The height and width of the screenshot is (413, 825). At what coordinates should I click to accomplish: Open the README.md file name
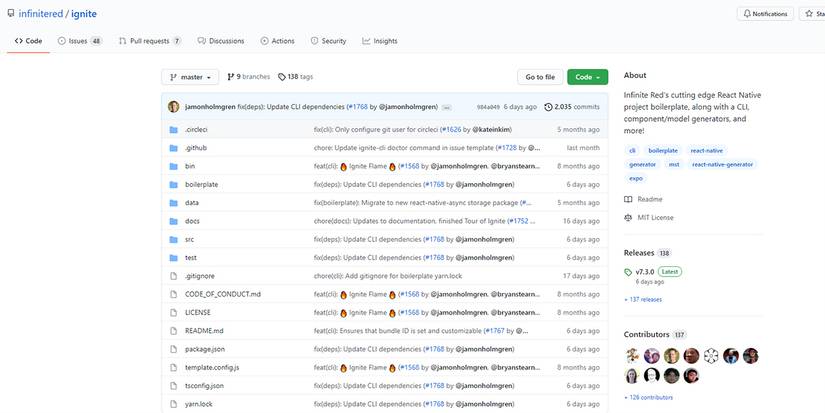coord(204,331)
